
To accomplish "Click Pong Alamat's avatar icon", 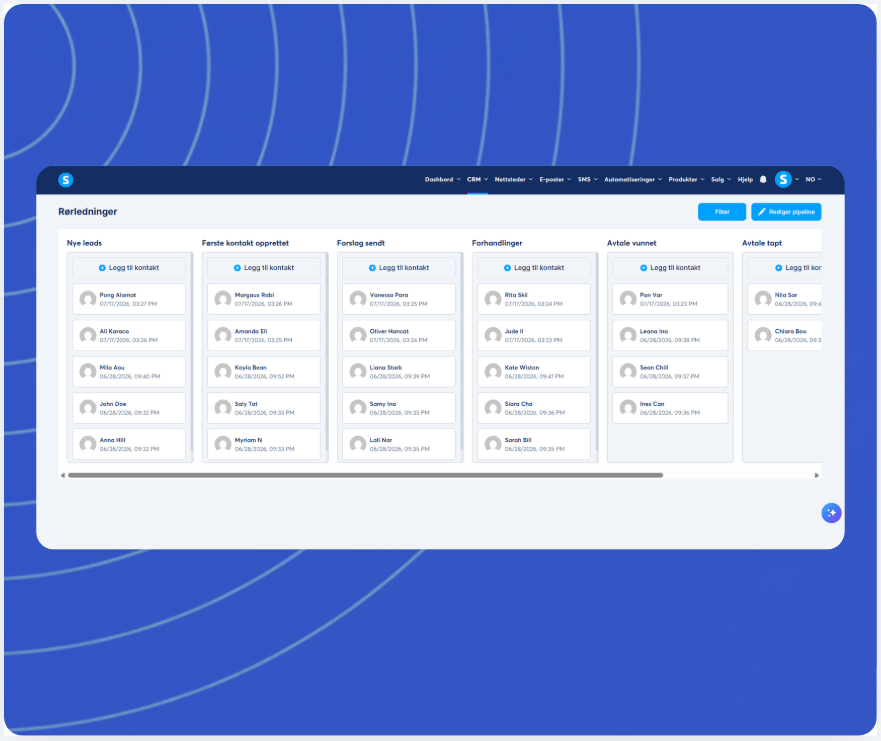I will coord(88,299).
